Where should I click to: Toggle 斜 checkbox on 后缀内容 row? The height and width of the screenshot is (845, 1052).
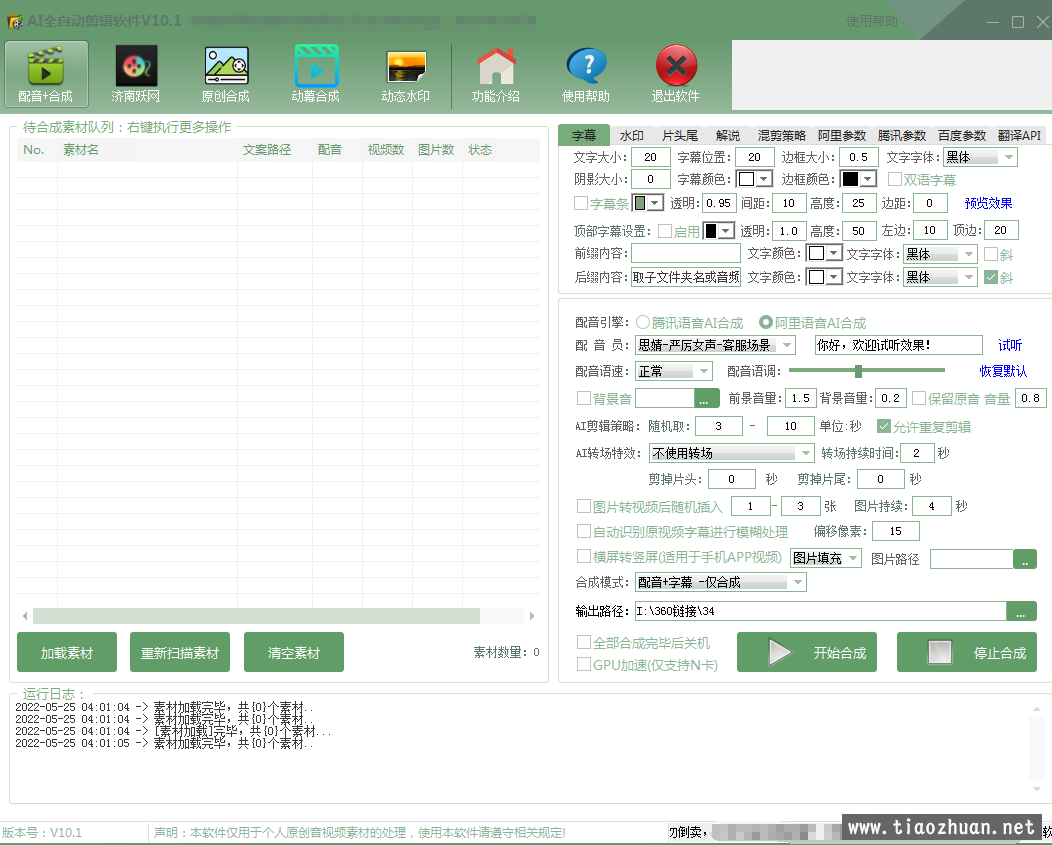coord(990,277)
